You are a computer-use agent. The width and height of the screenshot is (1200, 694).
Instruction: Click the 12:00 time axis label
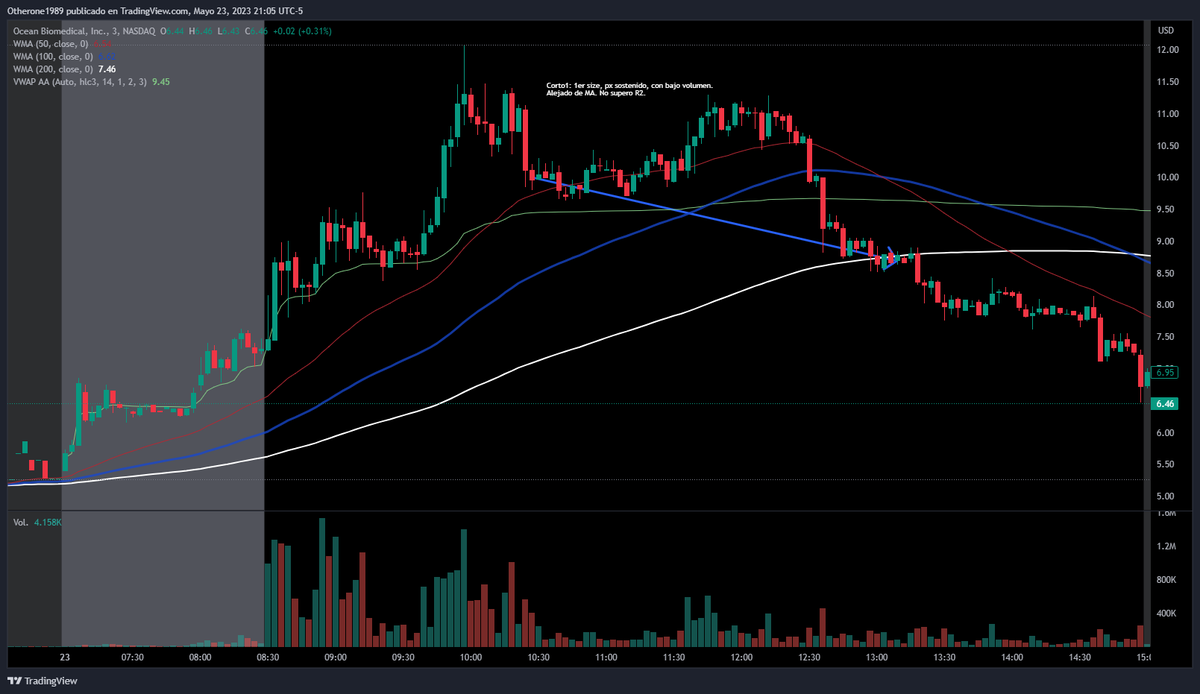pyautogui.click(x=742, y=657)
